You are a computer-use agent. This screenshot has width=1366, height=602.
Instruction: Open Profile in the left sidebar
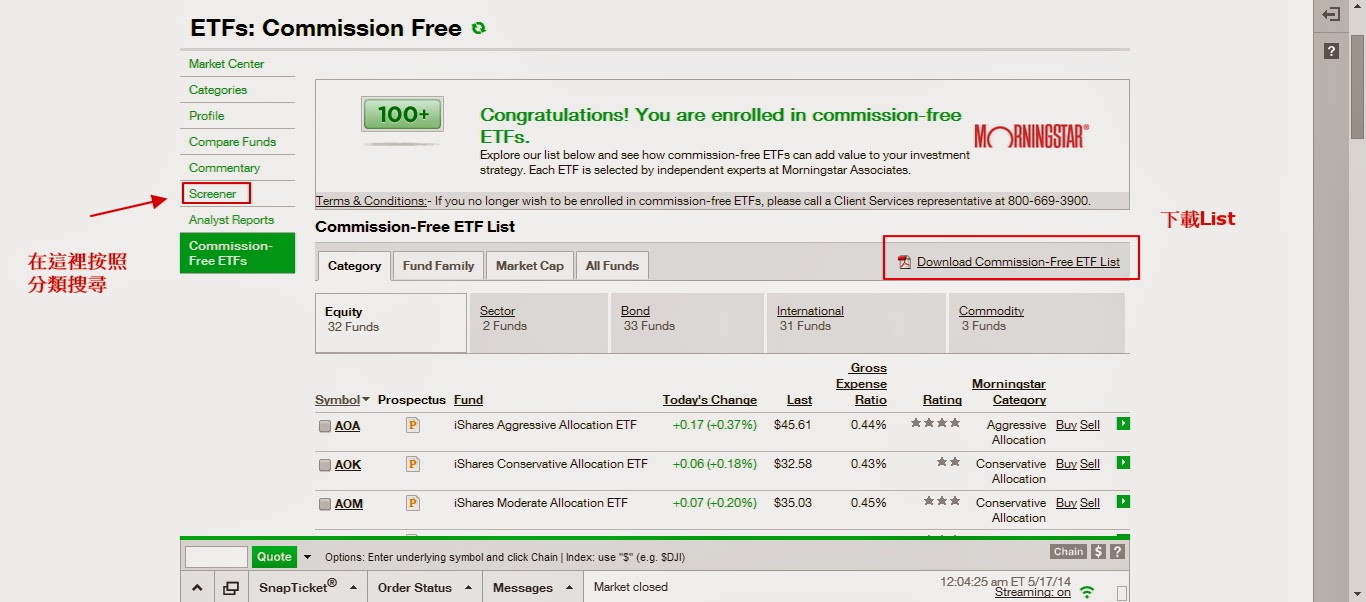[207, 116]
